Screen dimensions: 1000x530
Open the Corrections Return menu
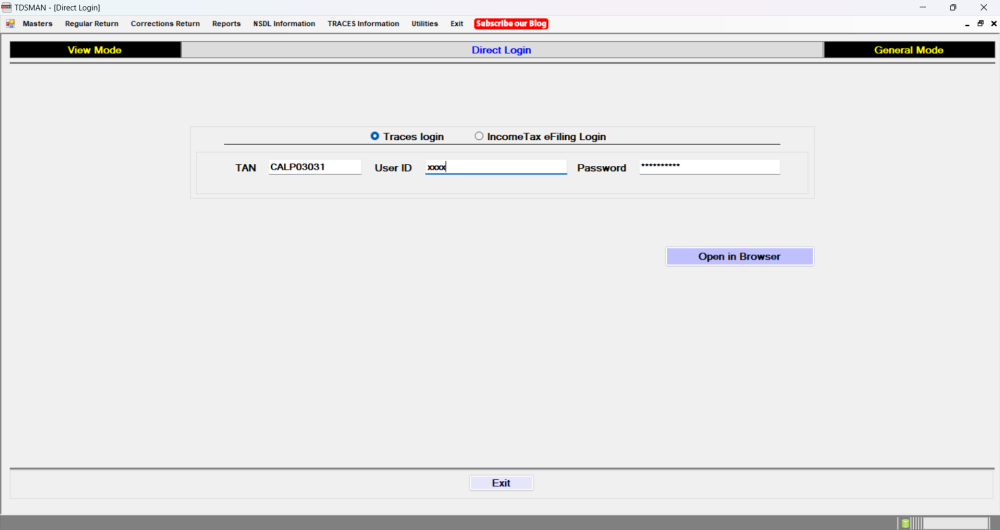[x=165, y=24]
